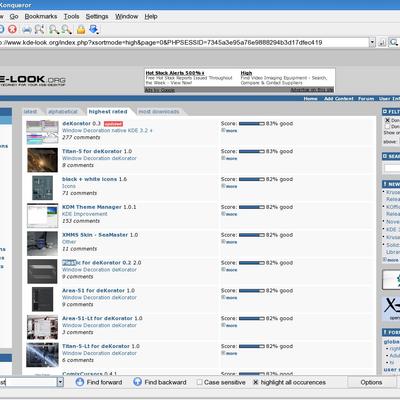400x400 pixels.
Task: Click the KDE-LOOK.ORG site logo
Action: (33, 81)
